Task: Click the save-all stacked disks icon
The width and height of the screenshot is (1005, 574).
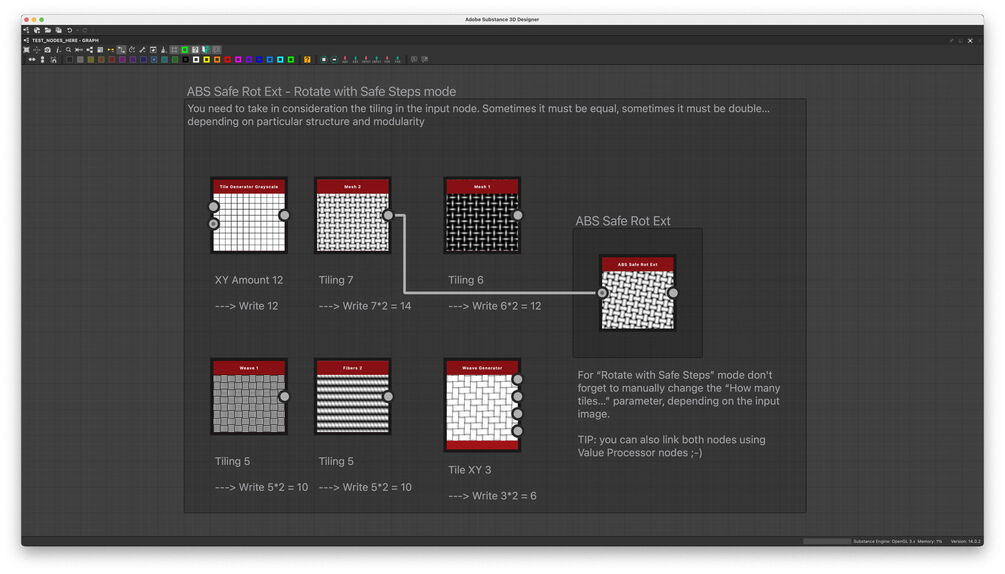Action: point(58,30)
